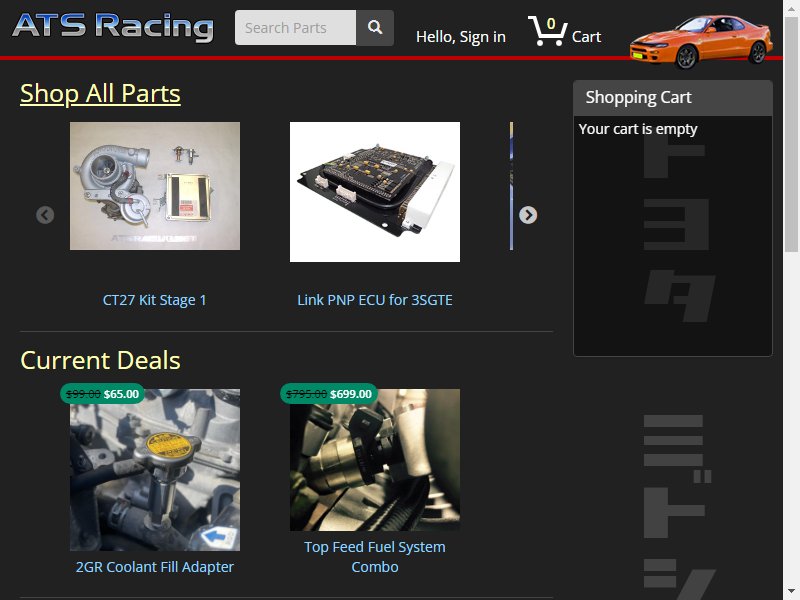This screenshot has height=600, width=800.
Task: Click the 2GR coolant fill adapter photo
Action: pyautogui.click(x=155, y=470)
